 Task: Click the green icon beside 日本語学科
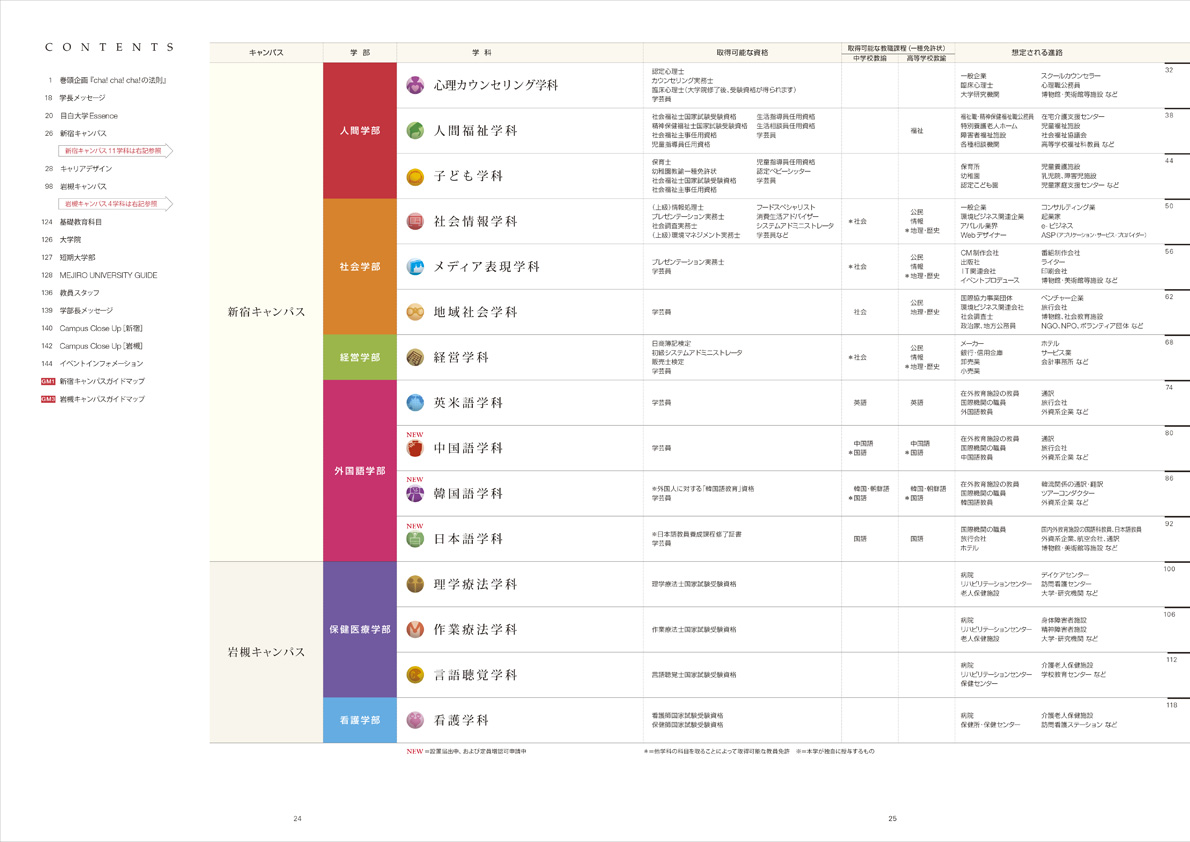[x=414, y=539]
